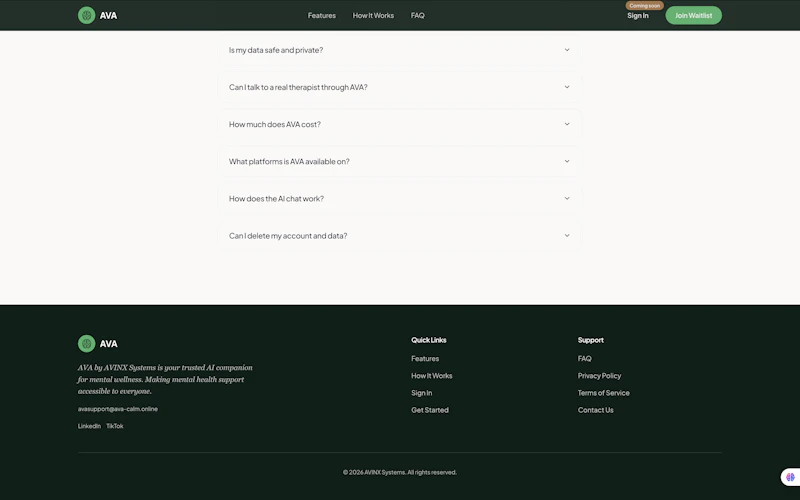Open the Privacy Policy link
Image resolution: width=800 pixels, height=500 pixels.
point(599,376)
